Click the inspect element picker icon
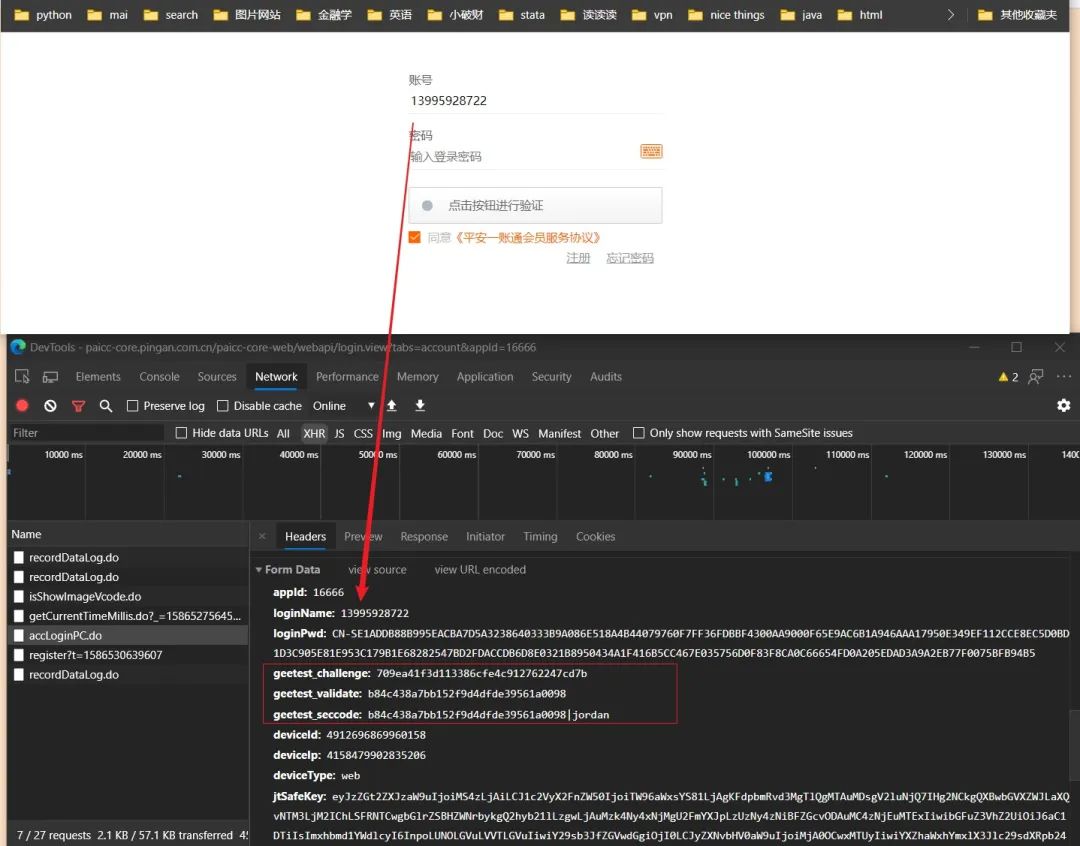The width and height of the screenshot is (1080, 846). click(x=22, y=376)
